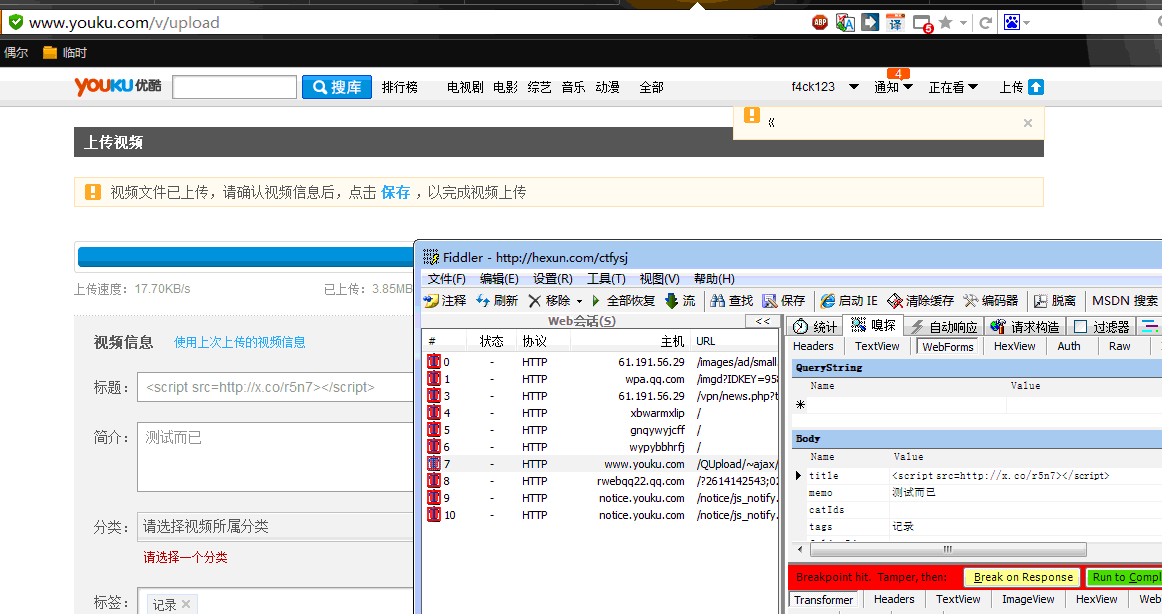Switch to request Raw tab

[x=1120, y=346]
